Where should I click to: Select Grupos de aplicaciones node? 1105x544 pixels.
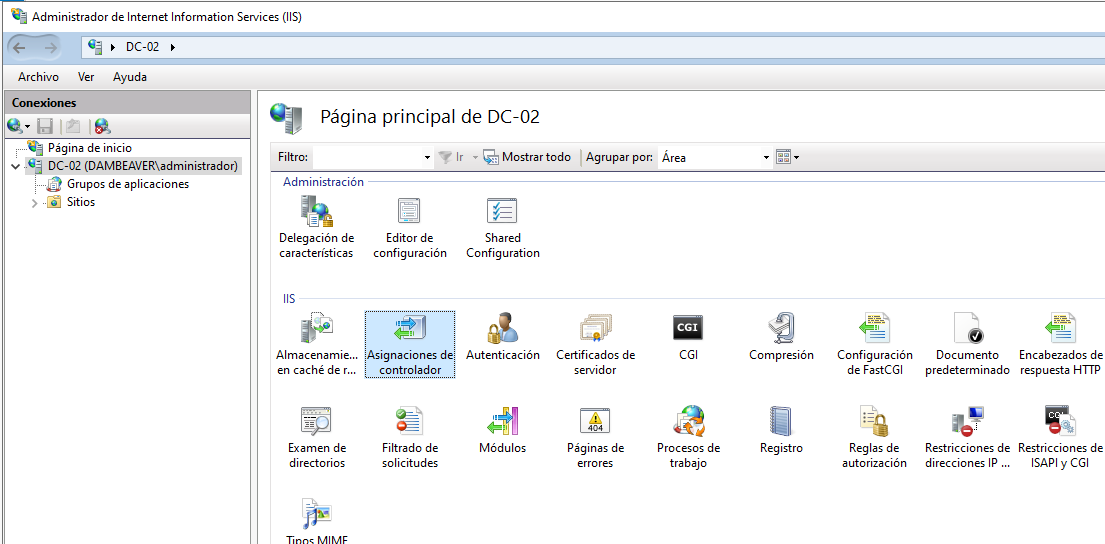[128, 184]
